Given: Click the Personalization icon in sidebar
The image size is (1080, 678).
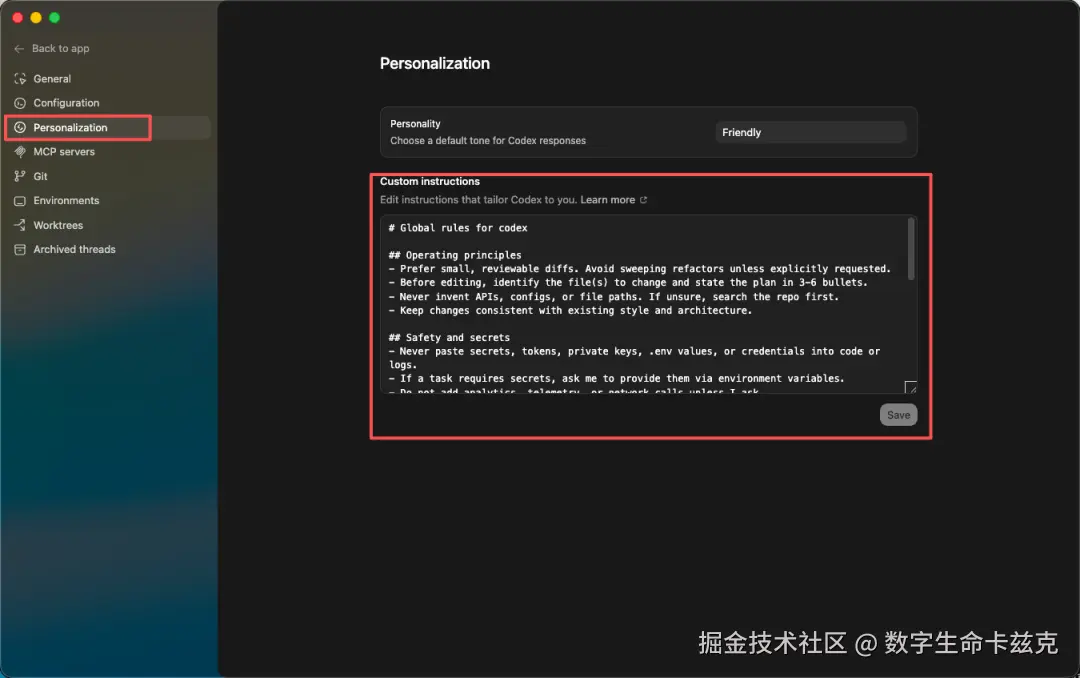Looking at the screenshot, I should 20,127.
